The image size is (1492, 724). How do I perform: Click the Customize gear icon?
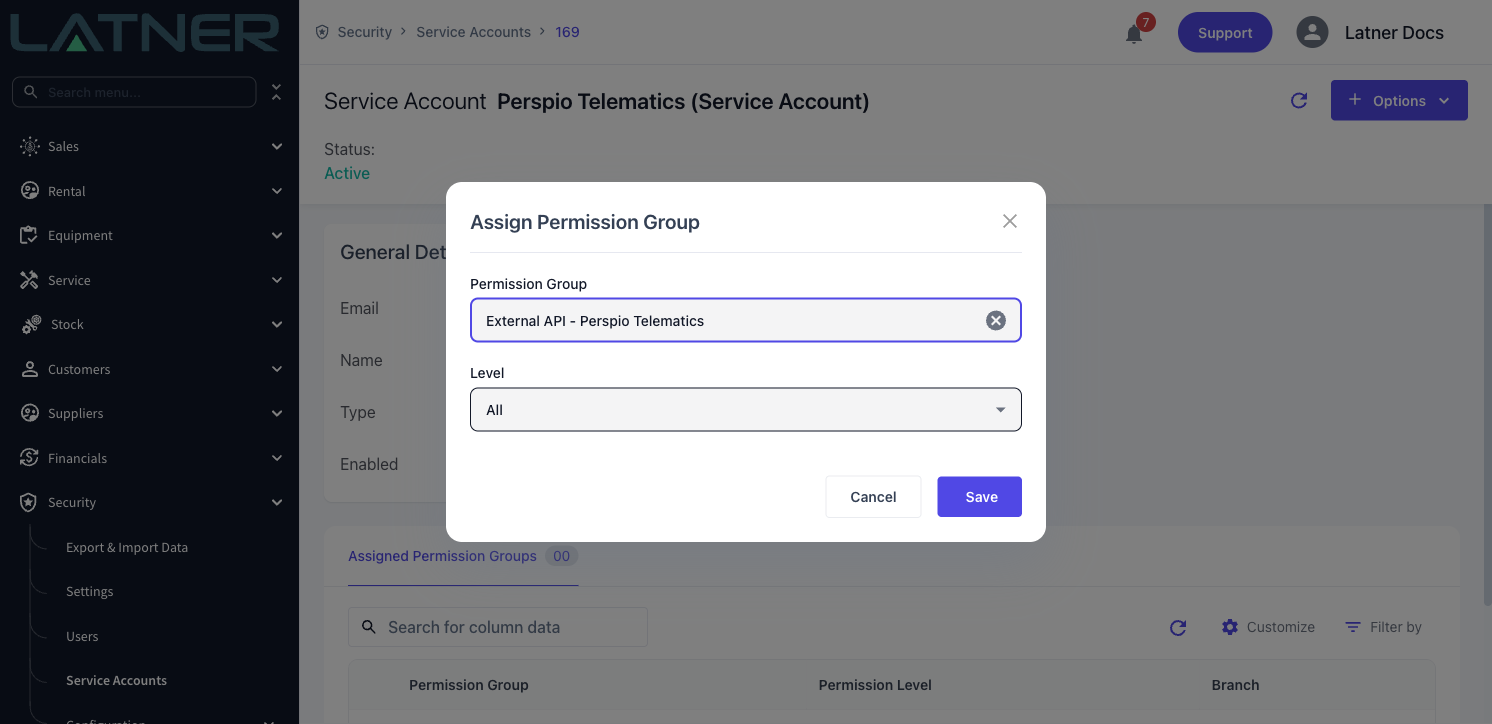point(1230,627)
